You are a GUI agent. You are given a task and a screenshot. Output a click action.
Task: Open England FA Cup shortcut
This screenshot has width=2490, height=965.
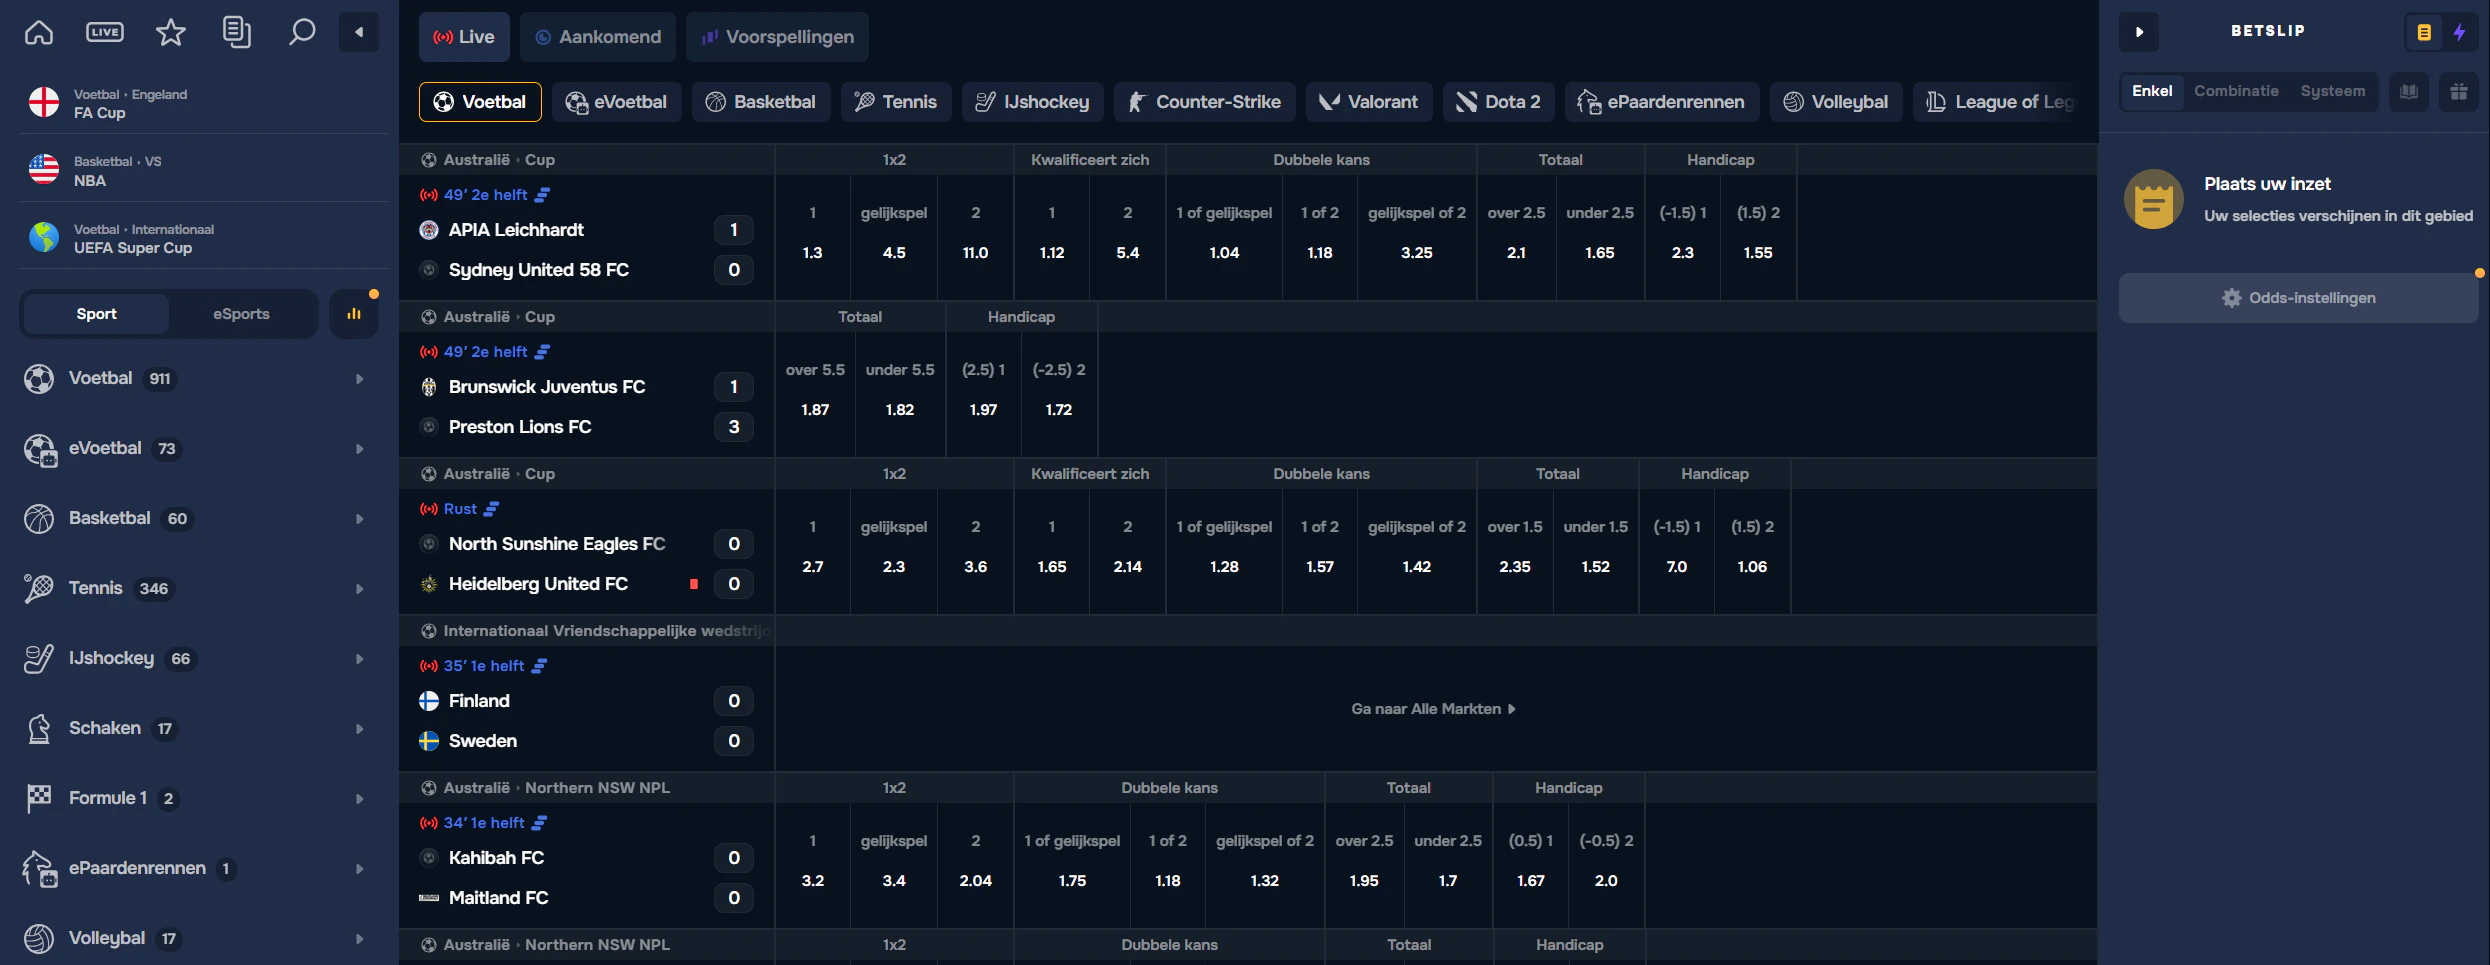click(204, 103)
